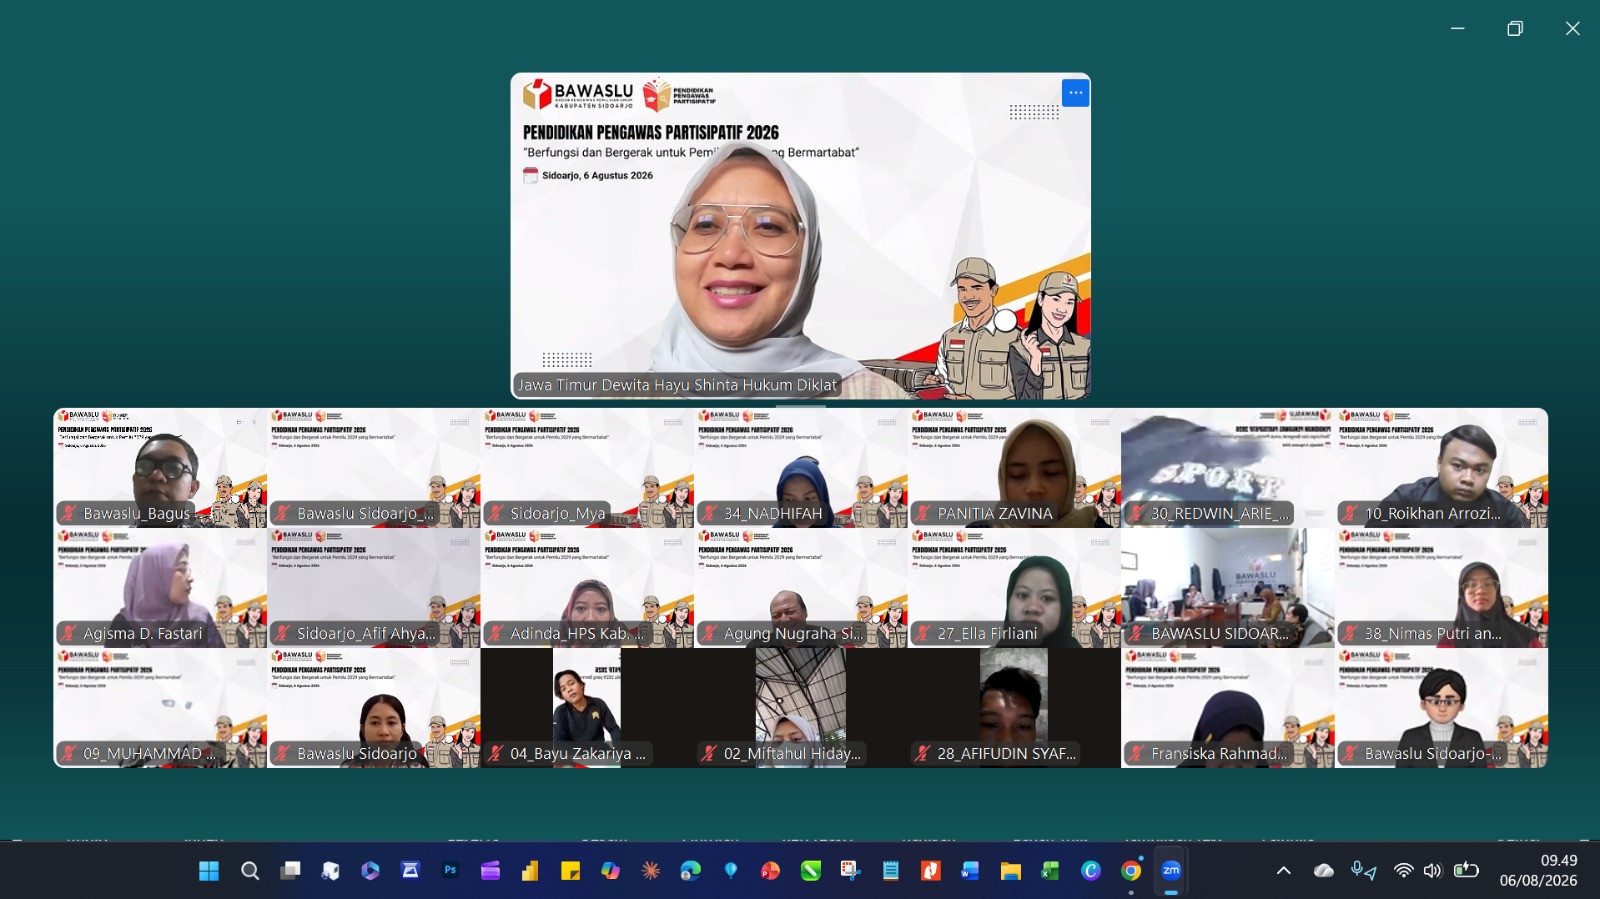
Task: Open Wi-Fi network settings in tray
Action: (1404, 871)
